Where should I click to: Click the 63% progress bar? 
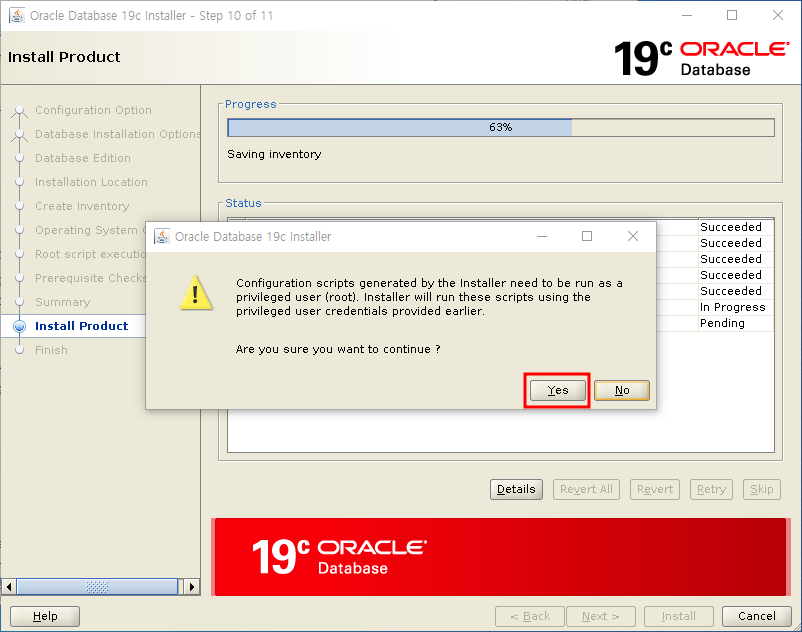point(501,127)
